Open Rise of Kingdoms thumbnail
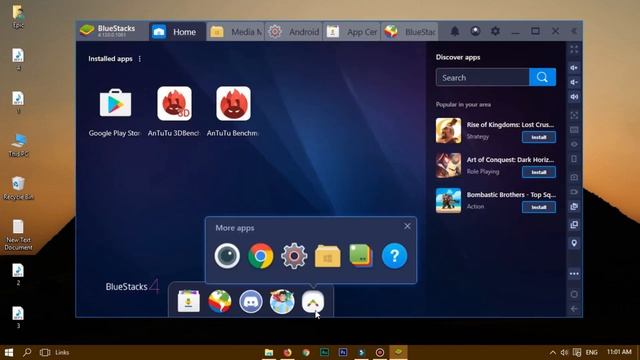Screen dimensions: 640x360 pos(448,131)
